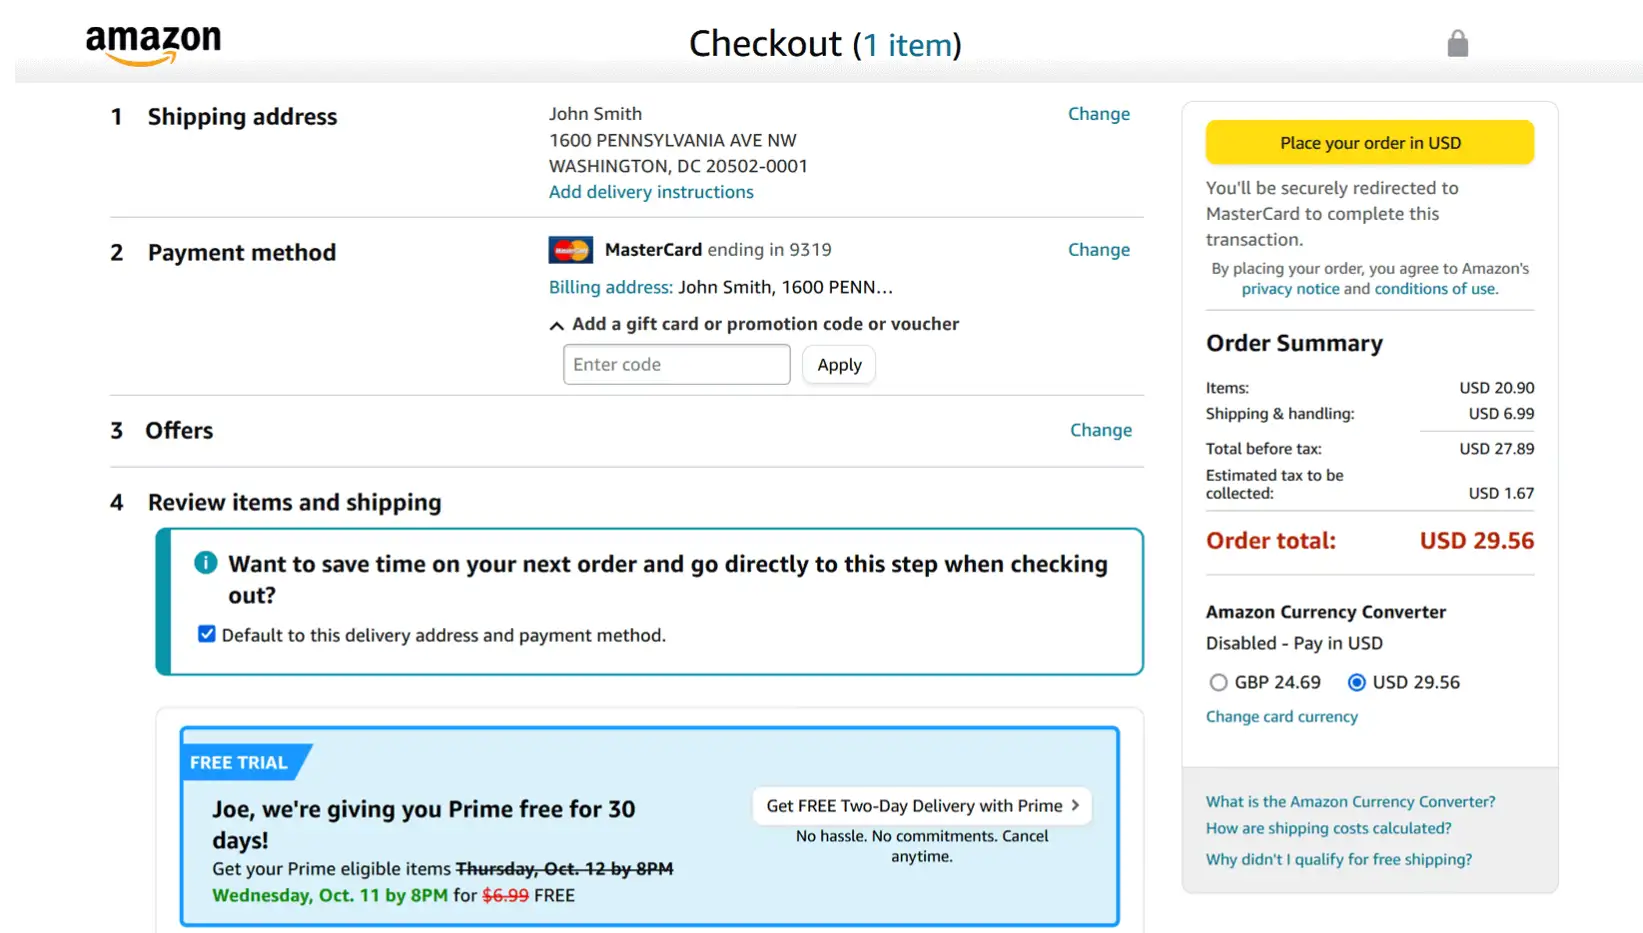Image resolution: width=1643 pixels, height=933 pixels.
Task: Select the USD 29.56 radio button
Action: pyautogui.click(x=1356, y=682)
